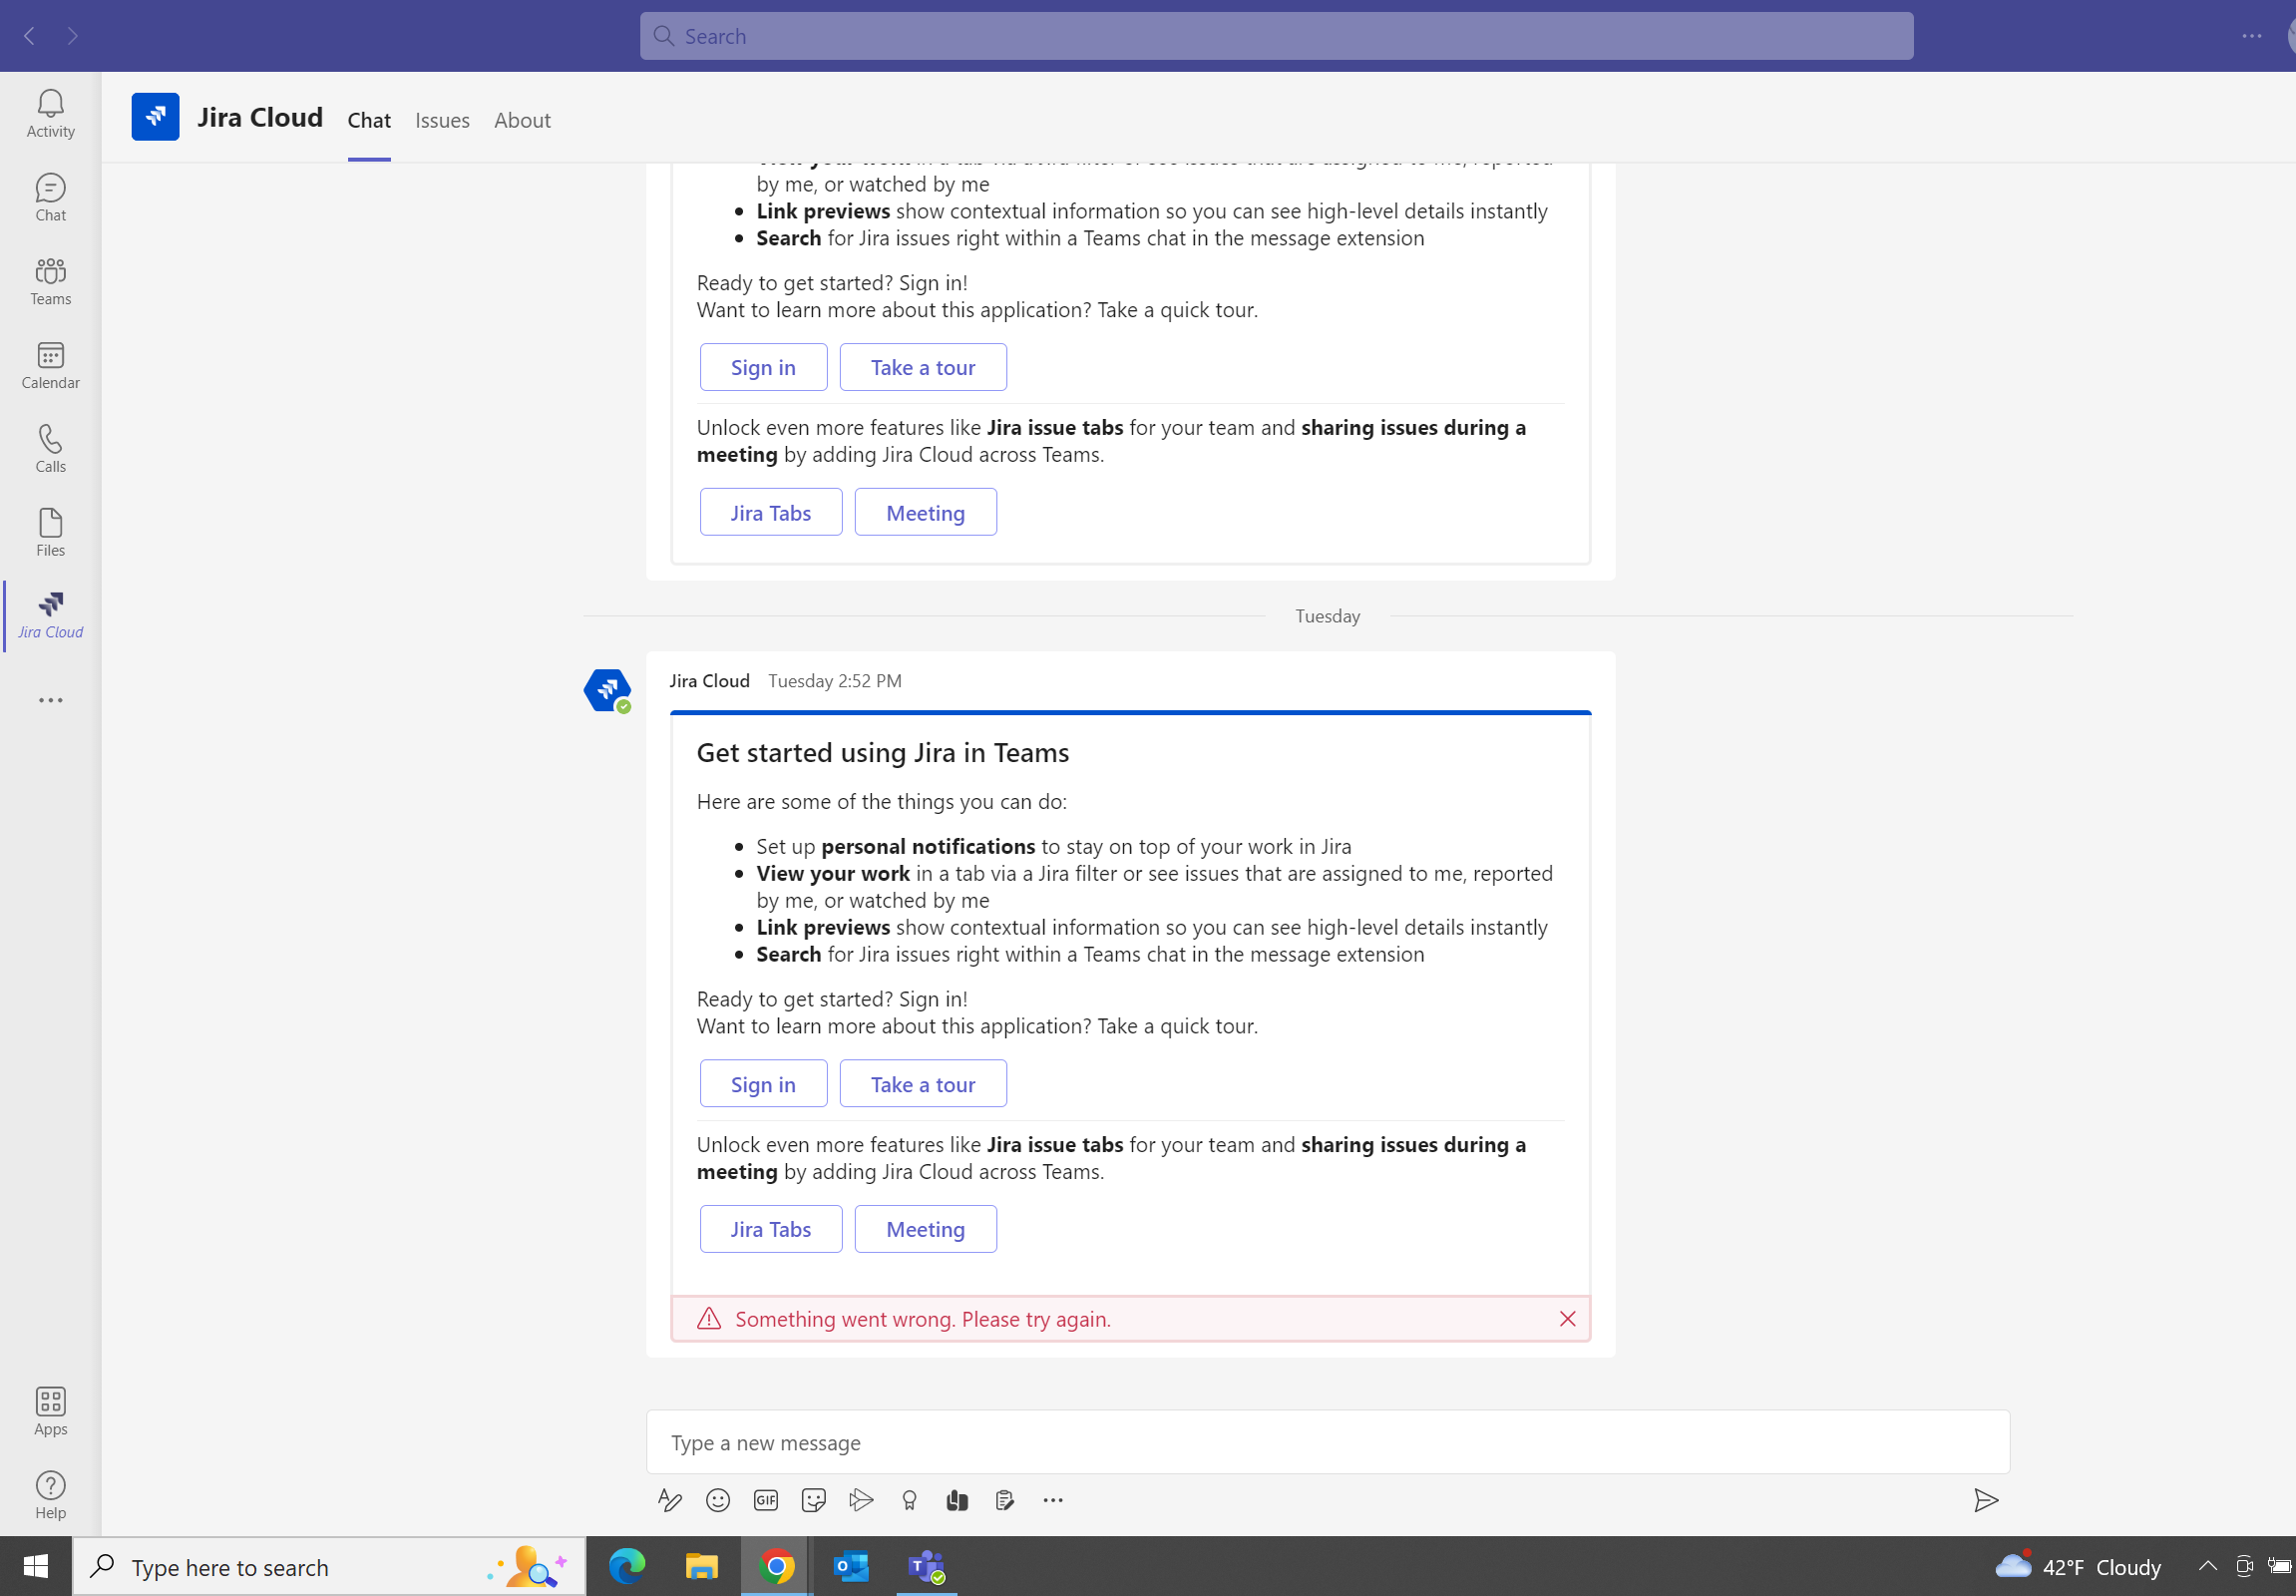Click Sign in button above the Tuesday divider
The image size is (2296, 1596).
coord(763,367)
